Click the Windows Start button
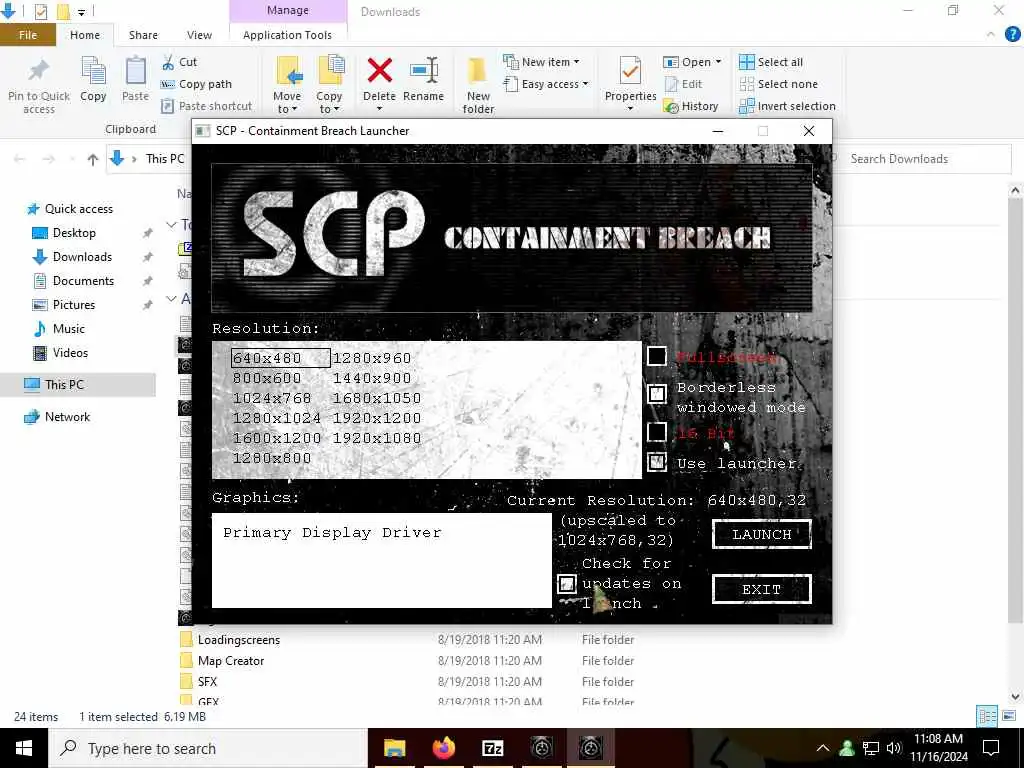The image size is (1024, 768). tap(24, 748)
